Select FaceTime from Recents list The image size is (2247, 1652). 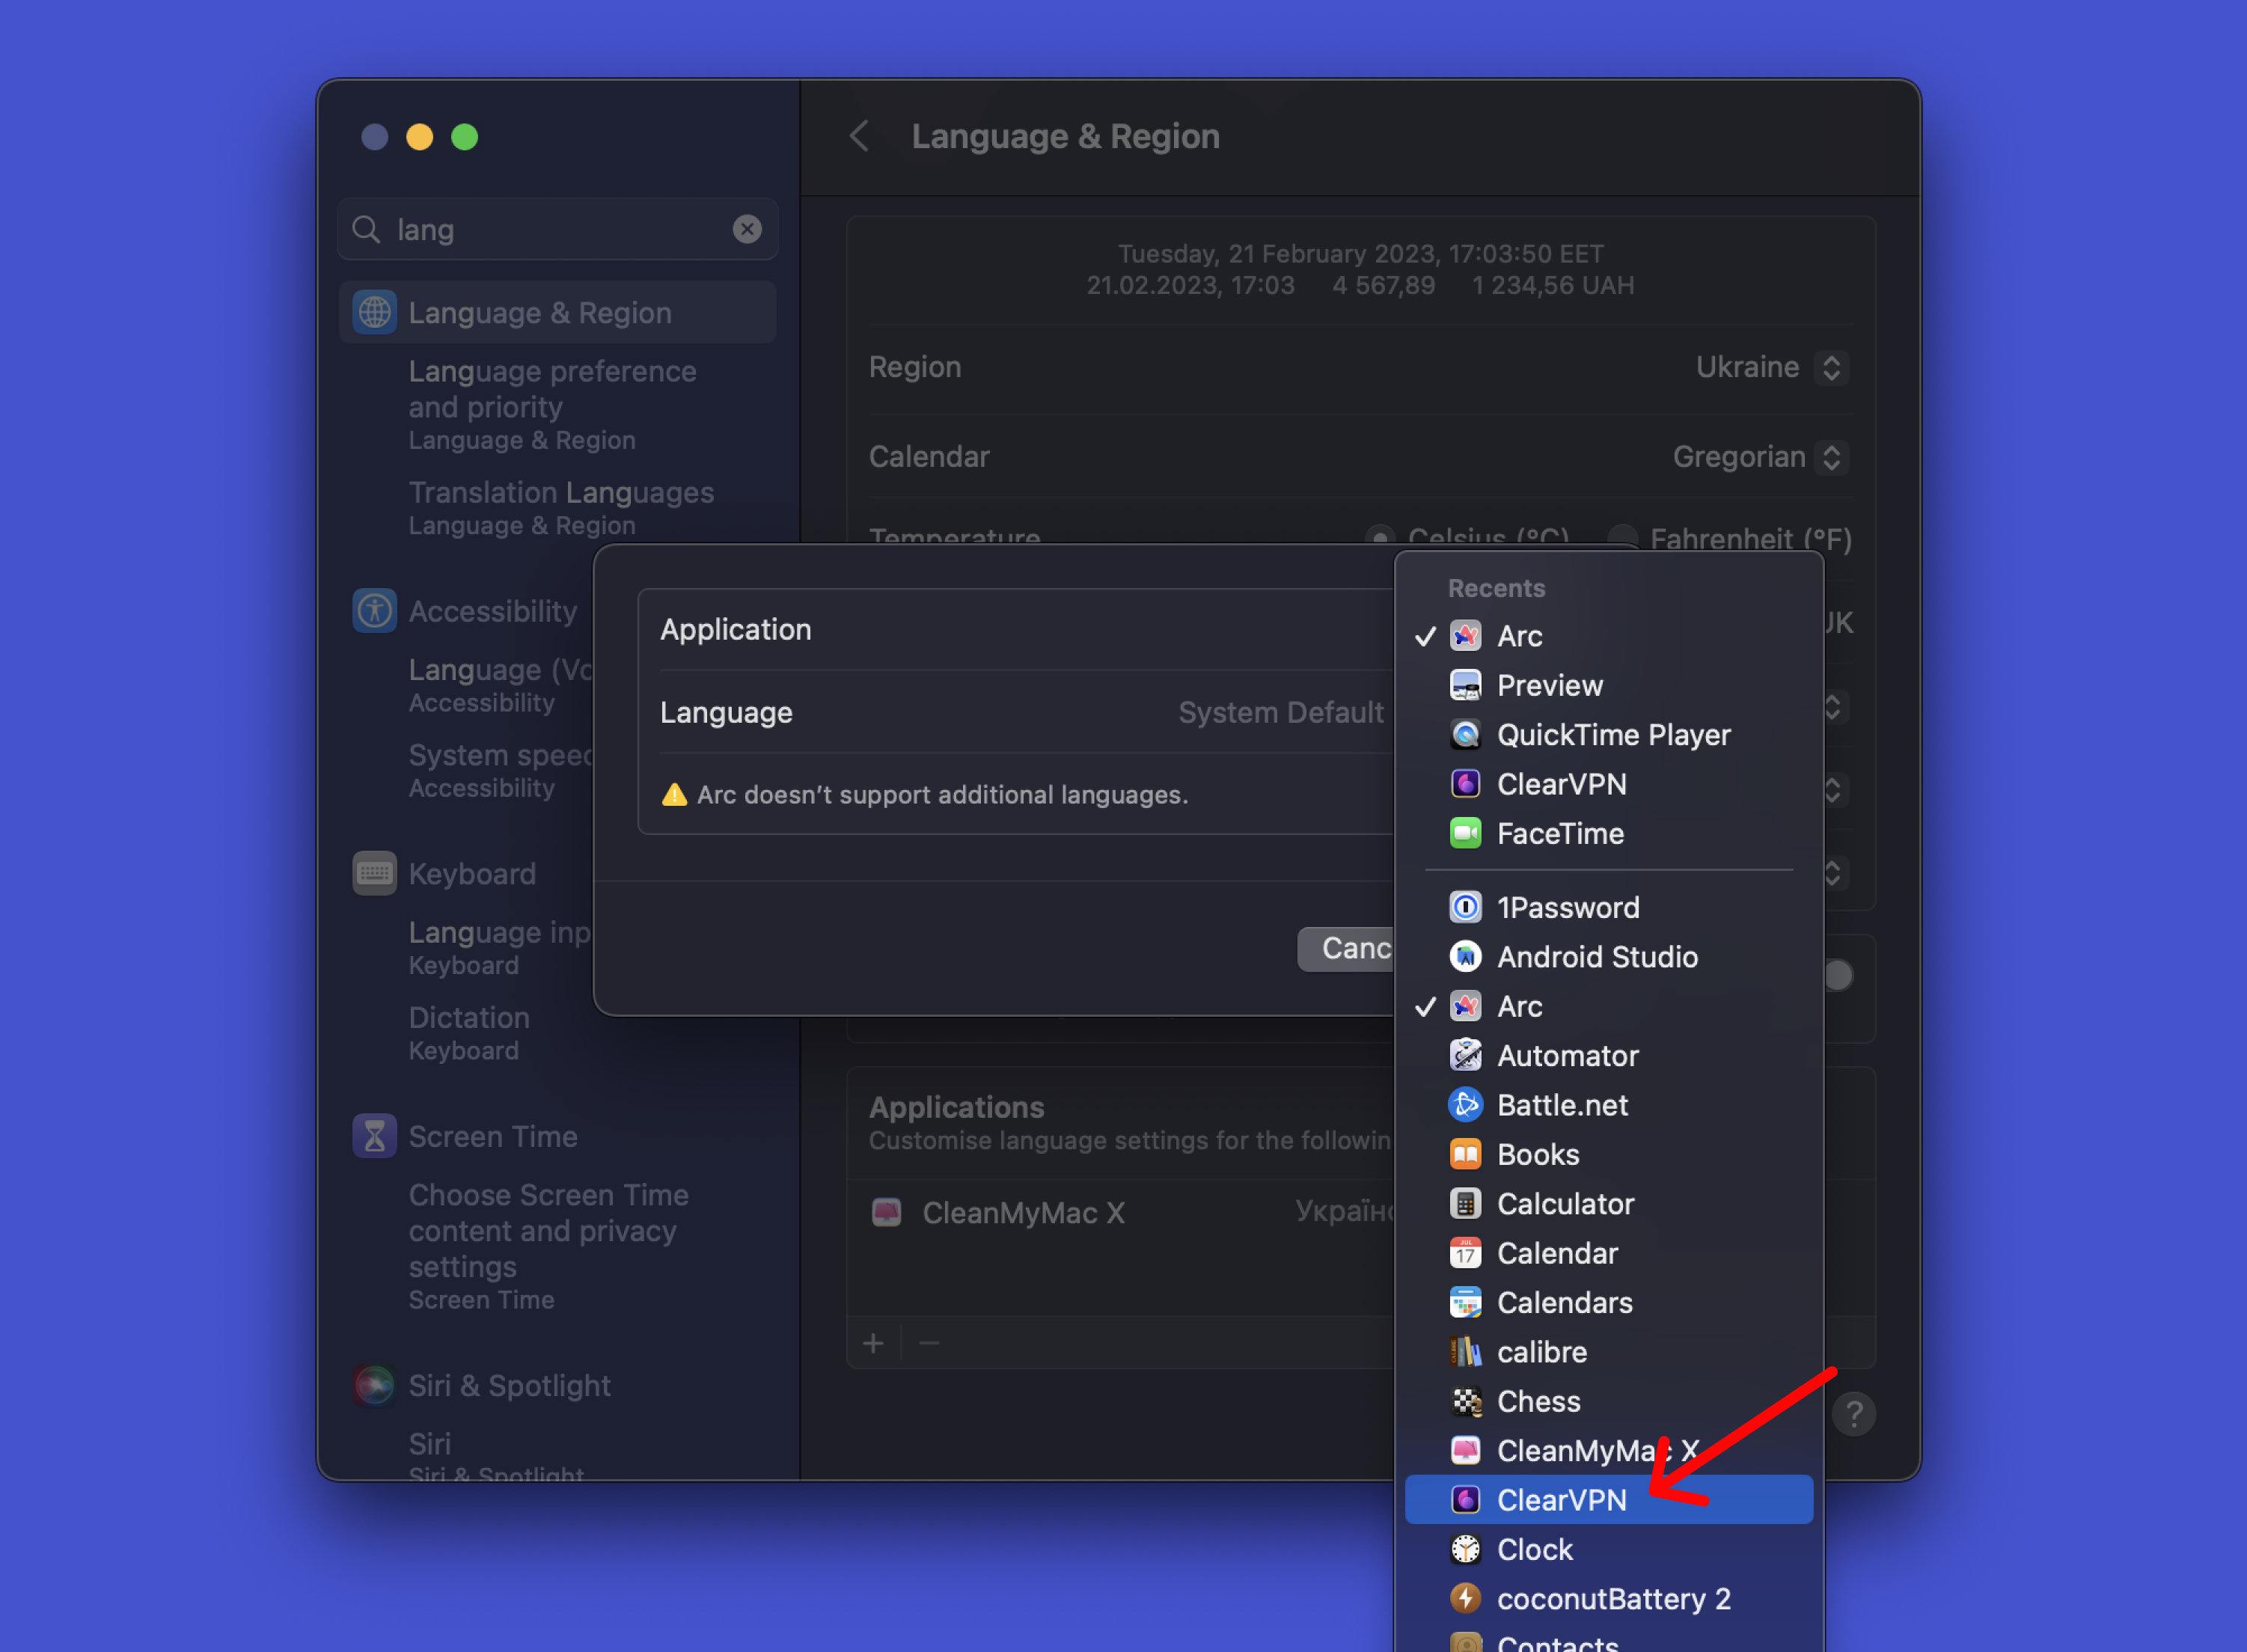pyautogui.click(x=1608, y=834)
